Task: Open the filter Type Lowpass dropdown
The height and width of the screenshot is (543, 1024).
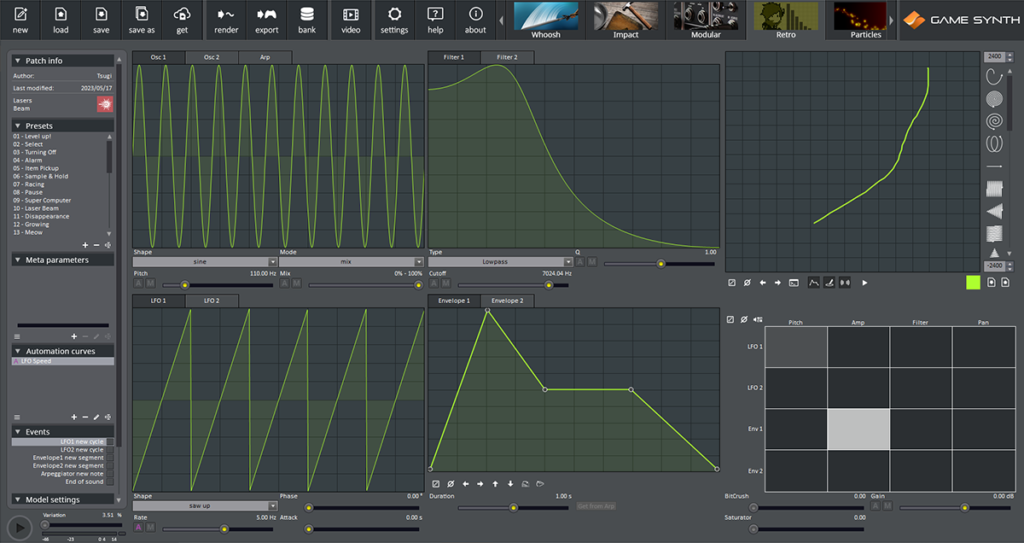Action: (500, 262)
